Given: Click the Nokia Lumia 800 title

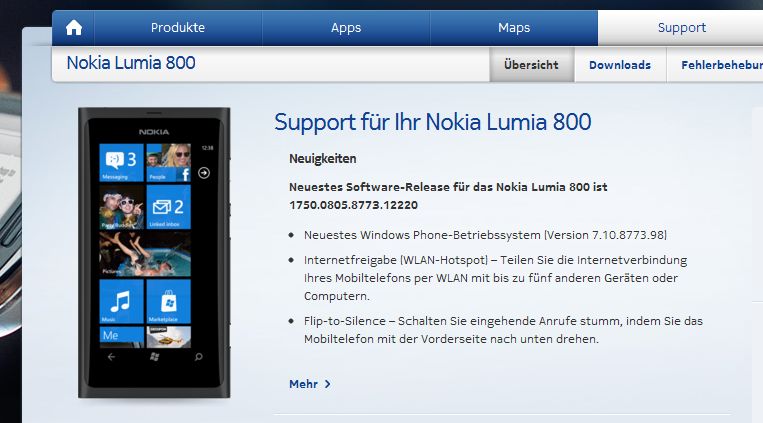Looking at the screenshot, I should (131, 63).
